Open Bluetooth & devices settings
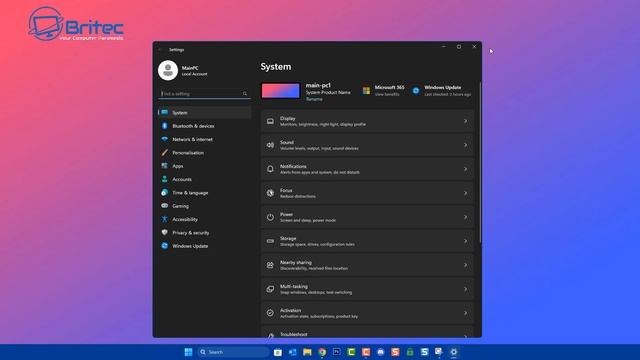Screen dimensions: 640x360 pos(204,126)
